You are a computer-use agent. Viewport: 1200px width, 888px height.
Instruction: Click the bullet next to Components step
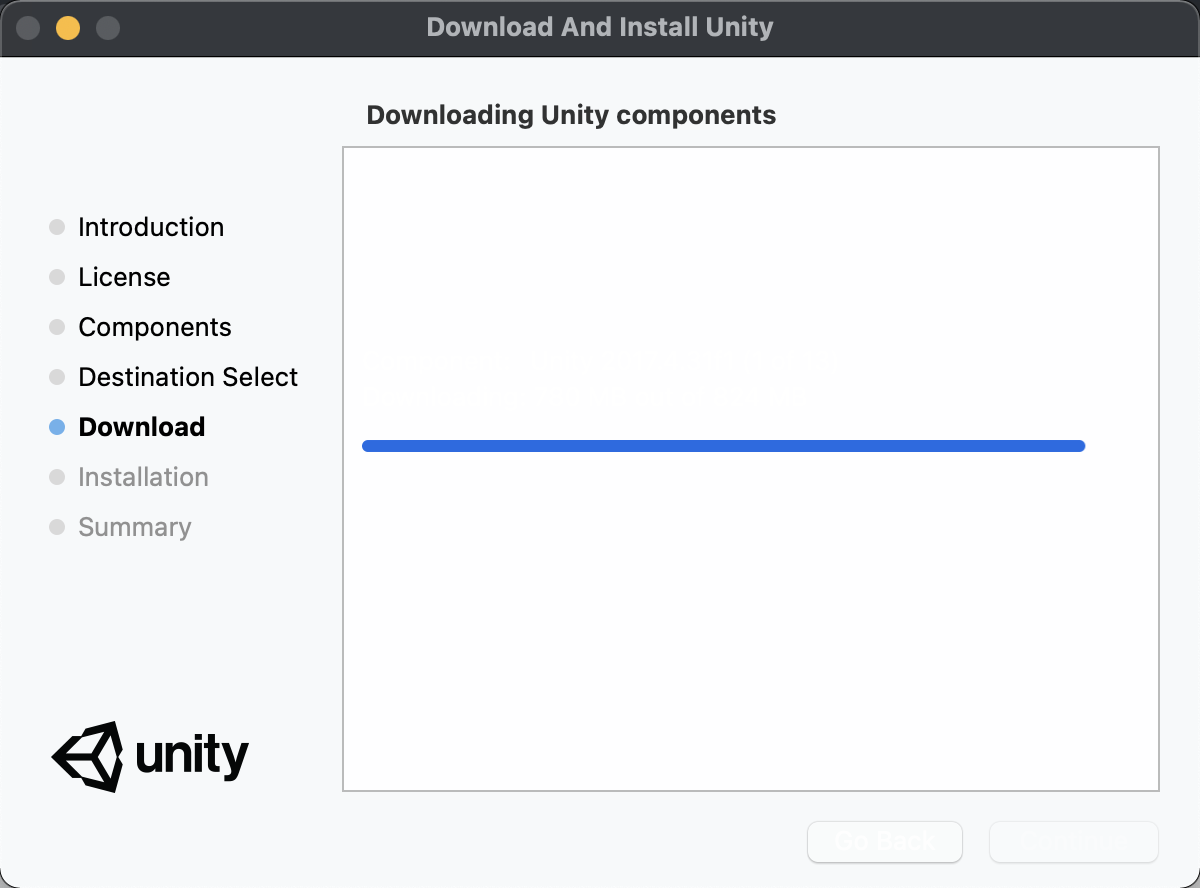(x=56, y=327)
